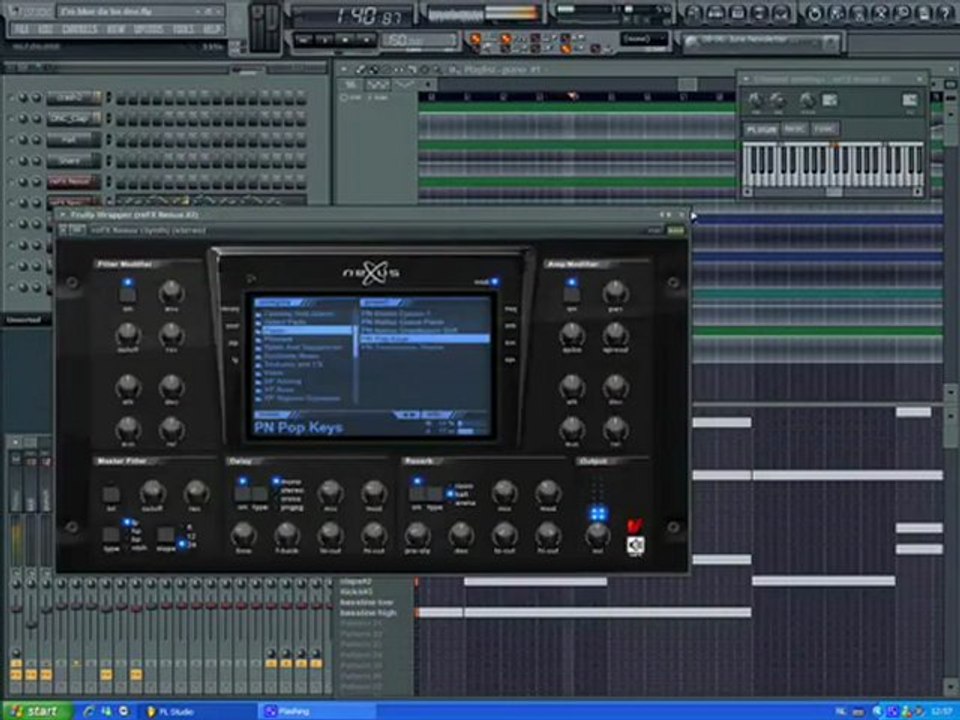
Task: Select PN Pop Keys preset in list
Action: (424, 339)
